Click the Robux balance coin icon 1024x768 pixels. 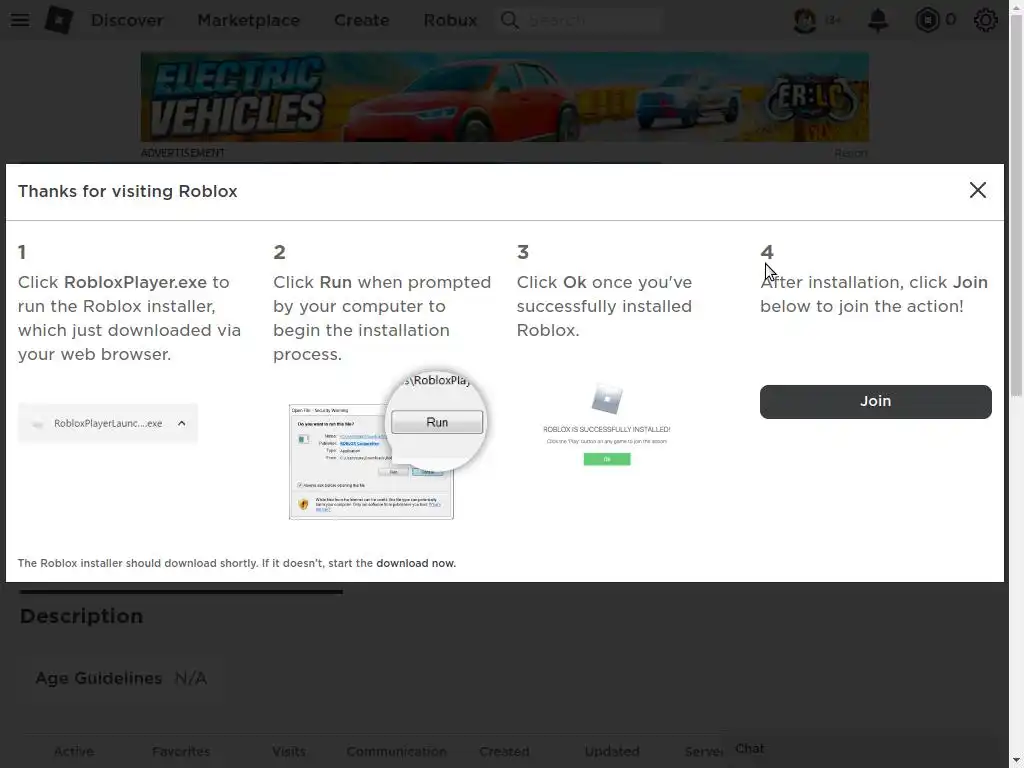tap(927, 20)
